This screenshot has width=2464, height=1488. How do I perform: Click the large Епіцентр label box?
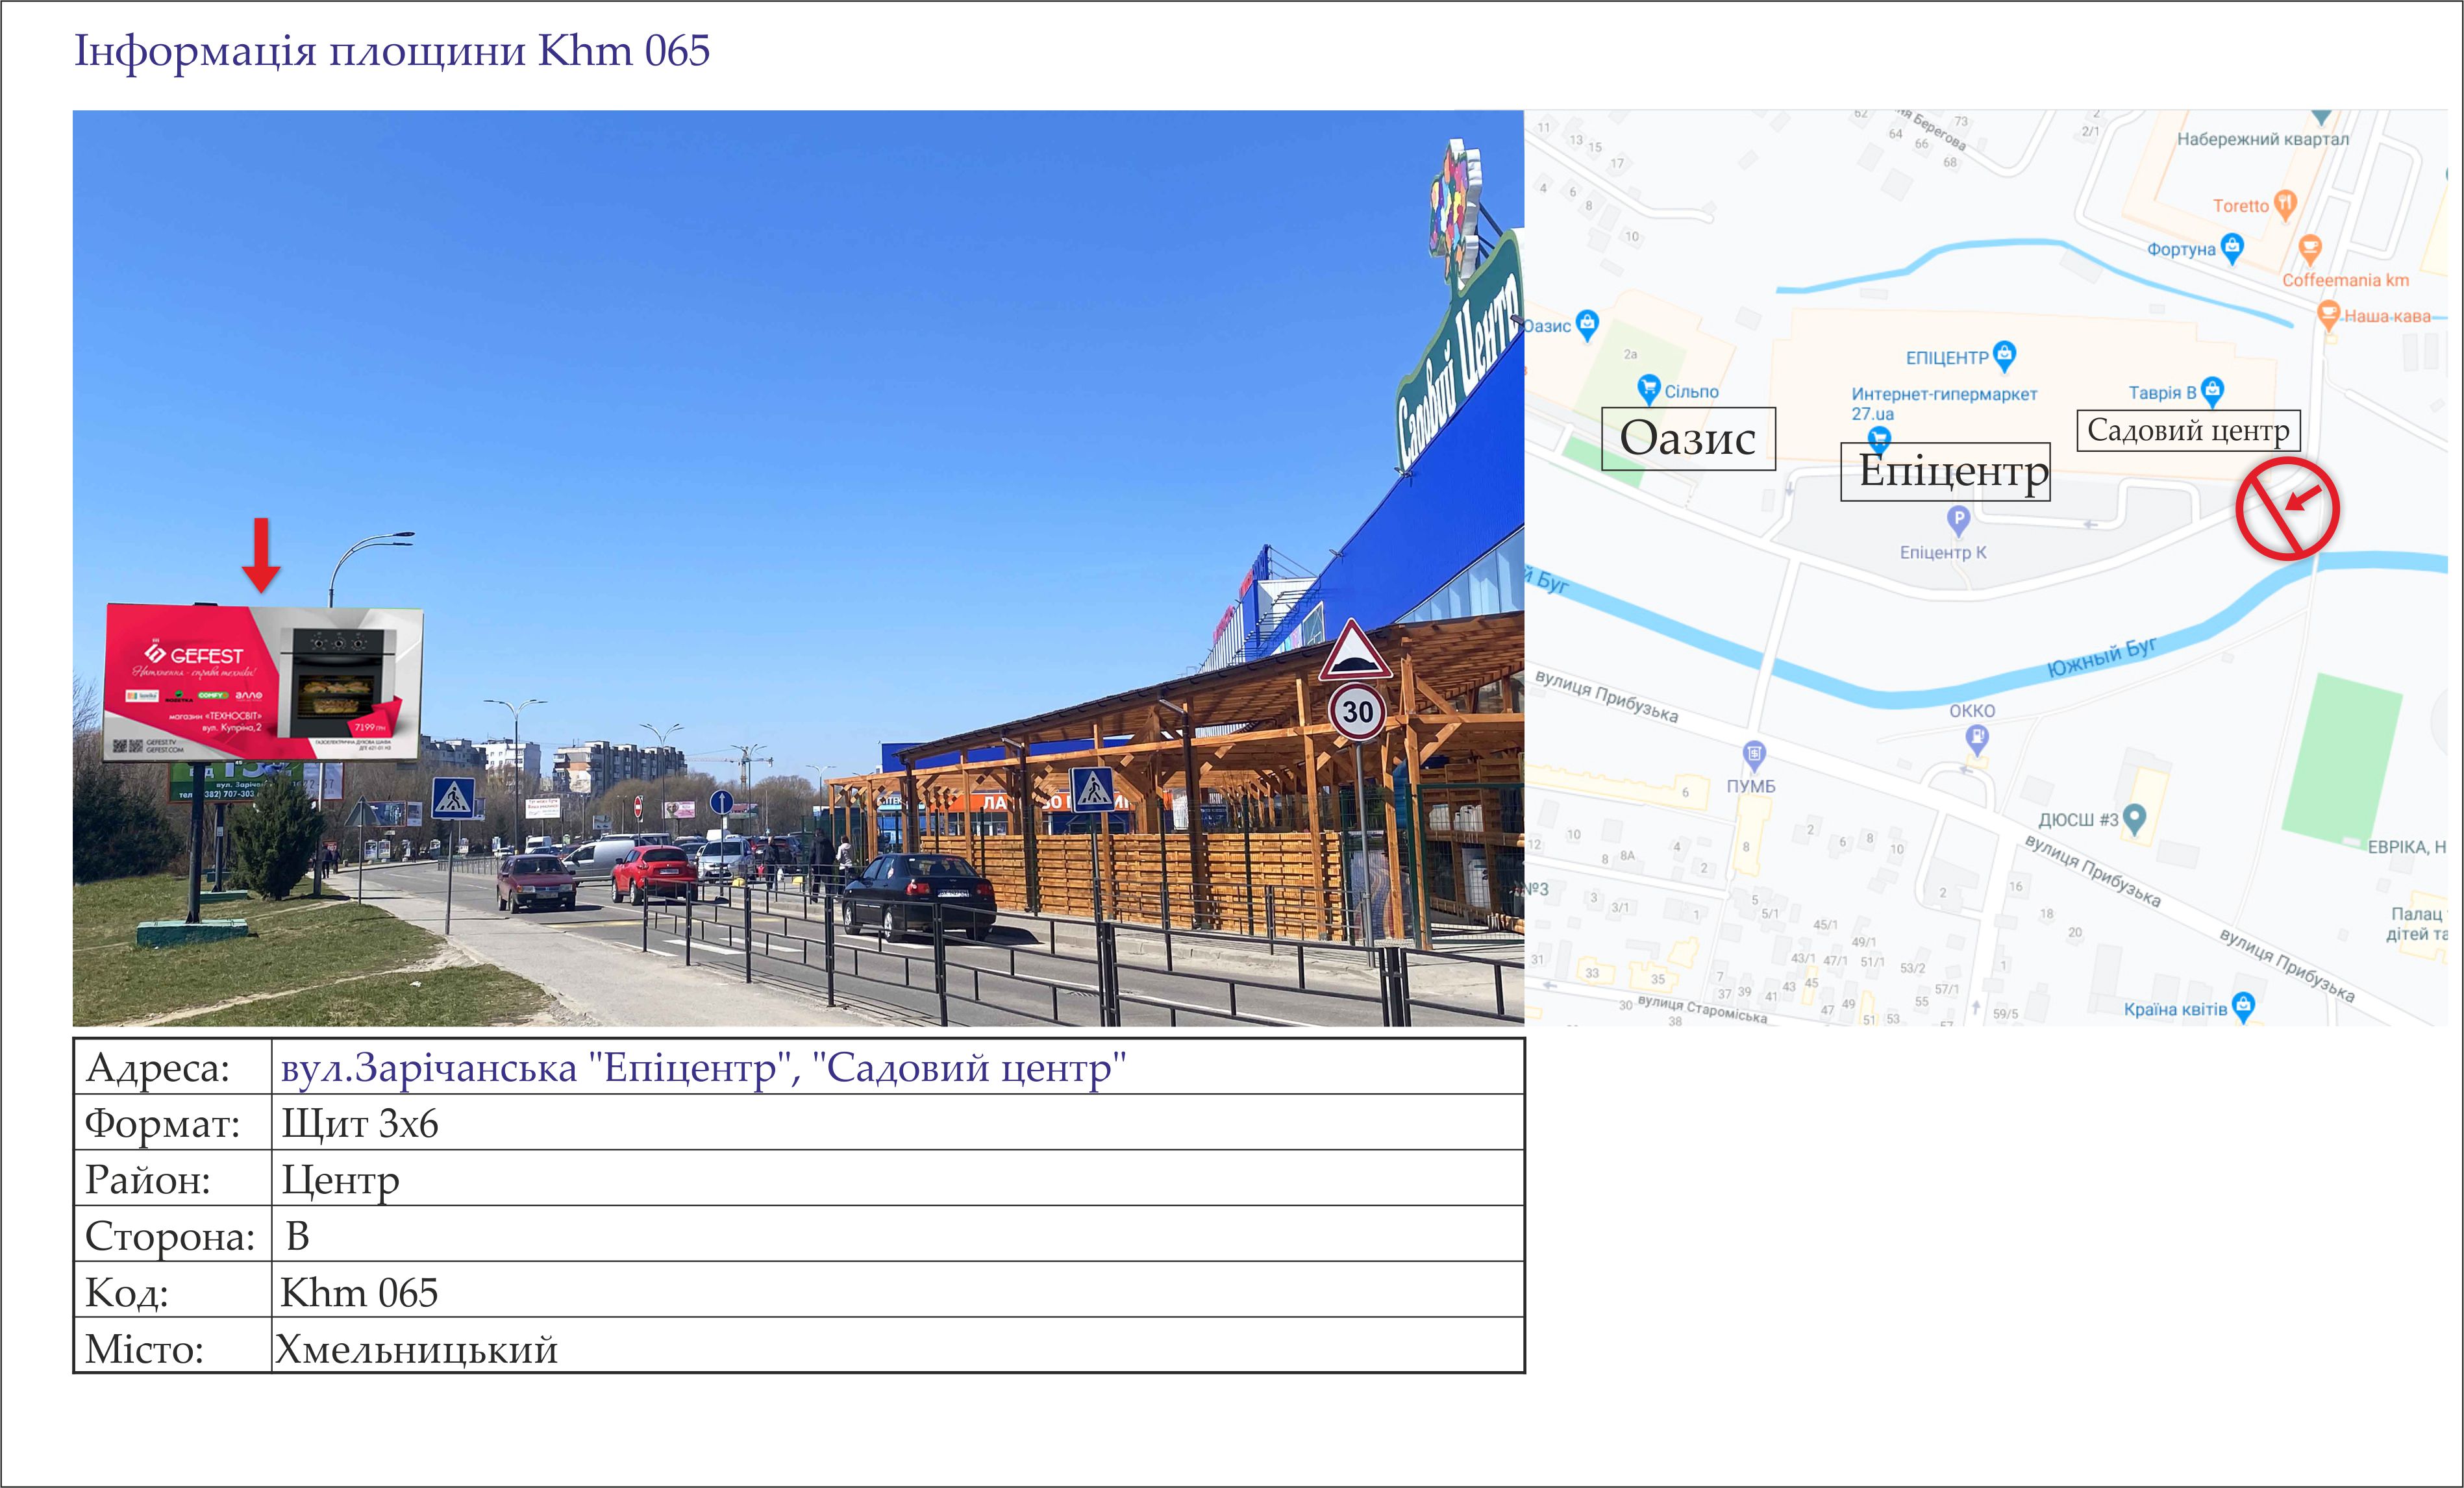[1946, 471]
